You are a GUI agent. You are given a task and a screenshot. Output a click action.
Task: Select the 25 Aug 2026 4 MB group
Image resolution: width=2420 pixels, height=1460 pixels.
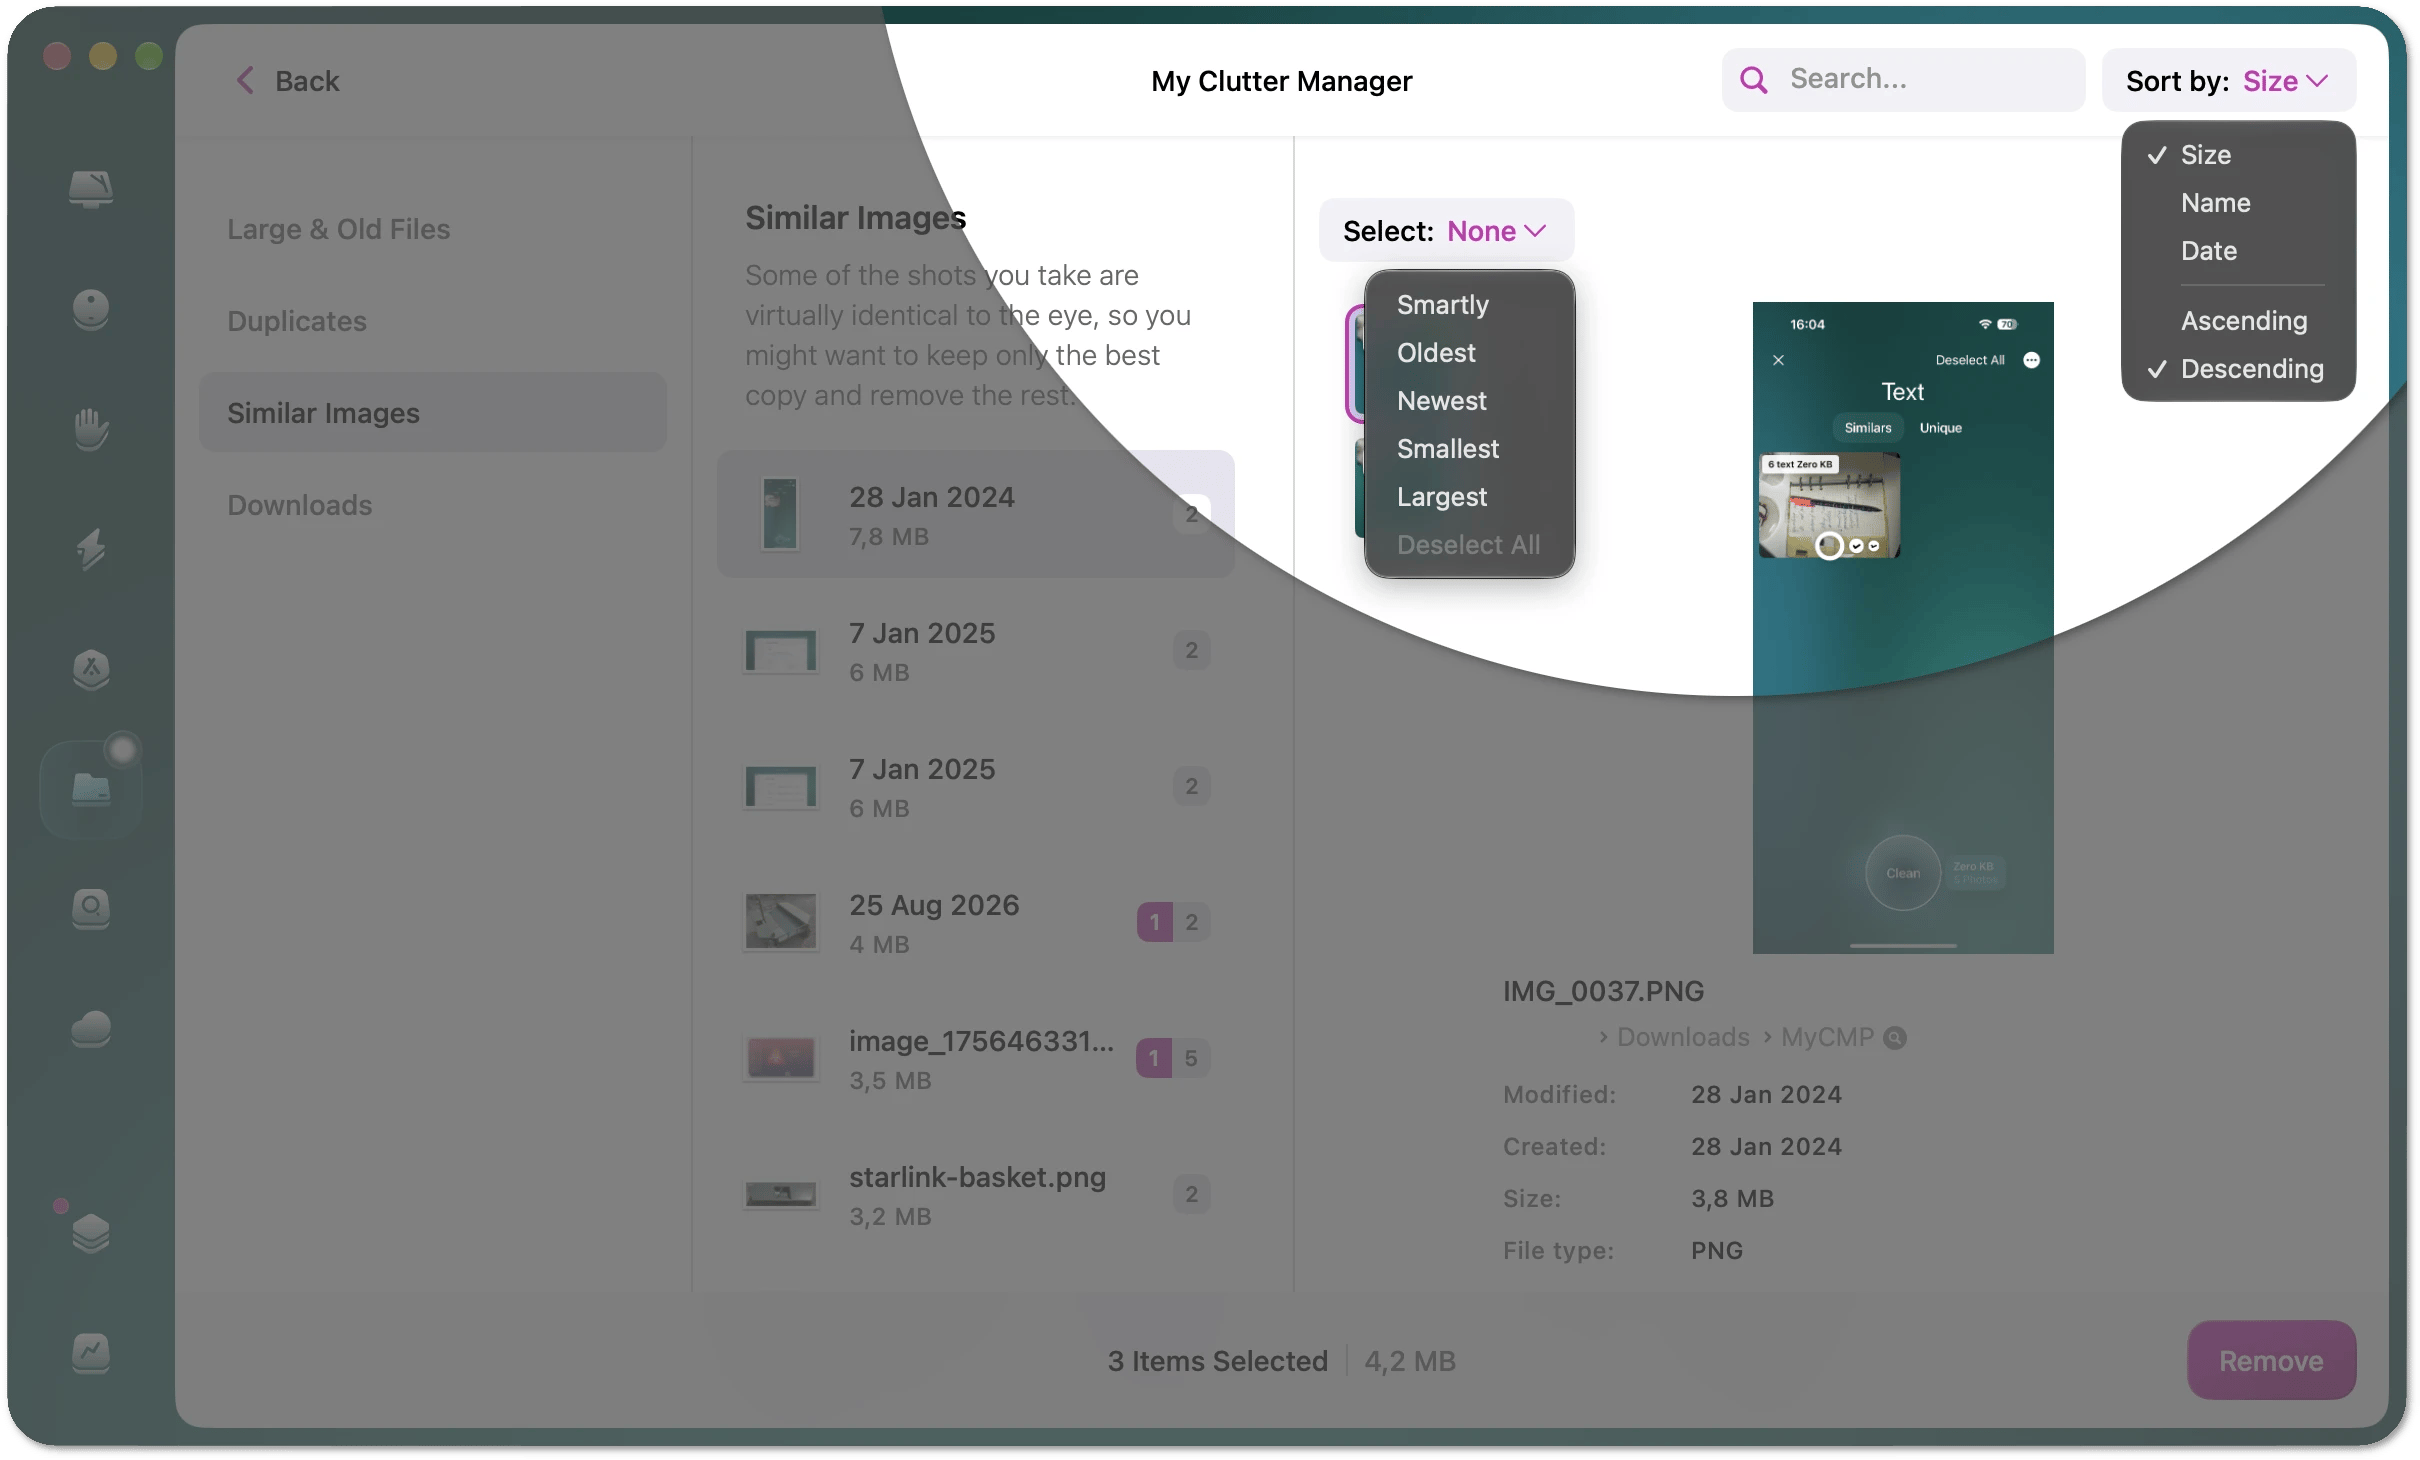point(976,922)
